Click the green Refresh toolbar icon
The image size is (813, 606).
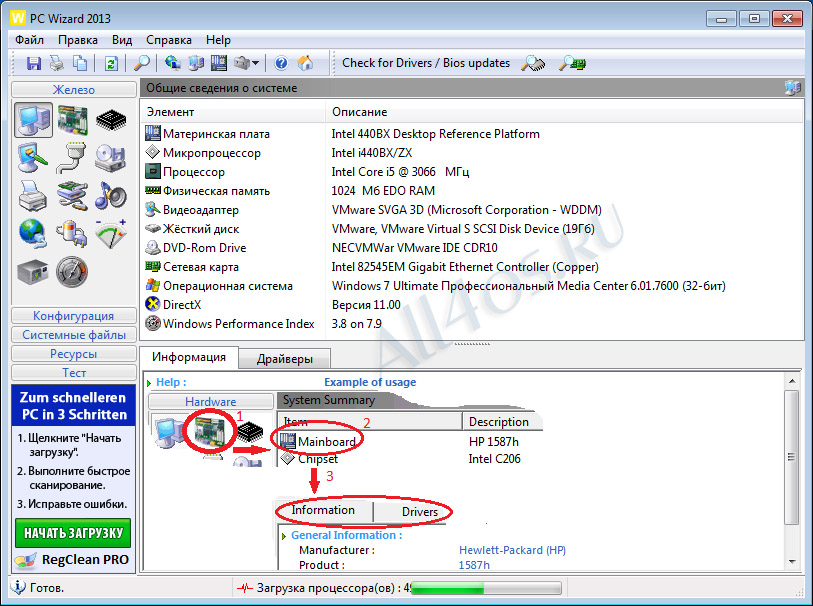pyautogui.click(x=111, y=63)
